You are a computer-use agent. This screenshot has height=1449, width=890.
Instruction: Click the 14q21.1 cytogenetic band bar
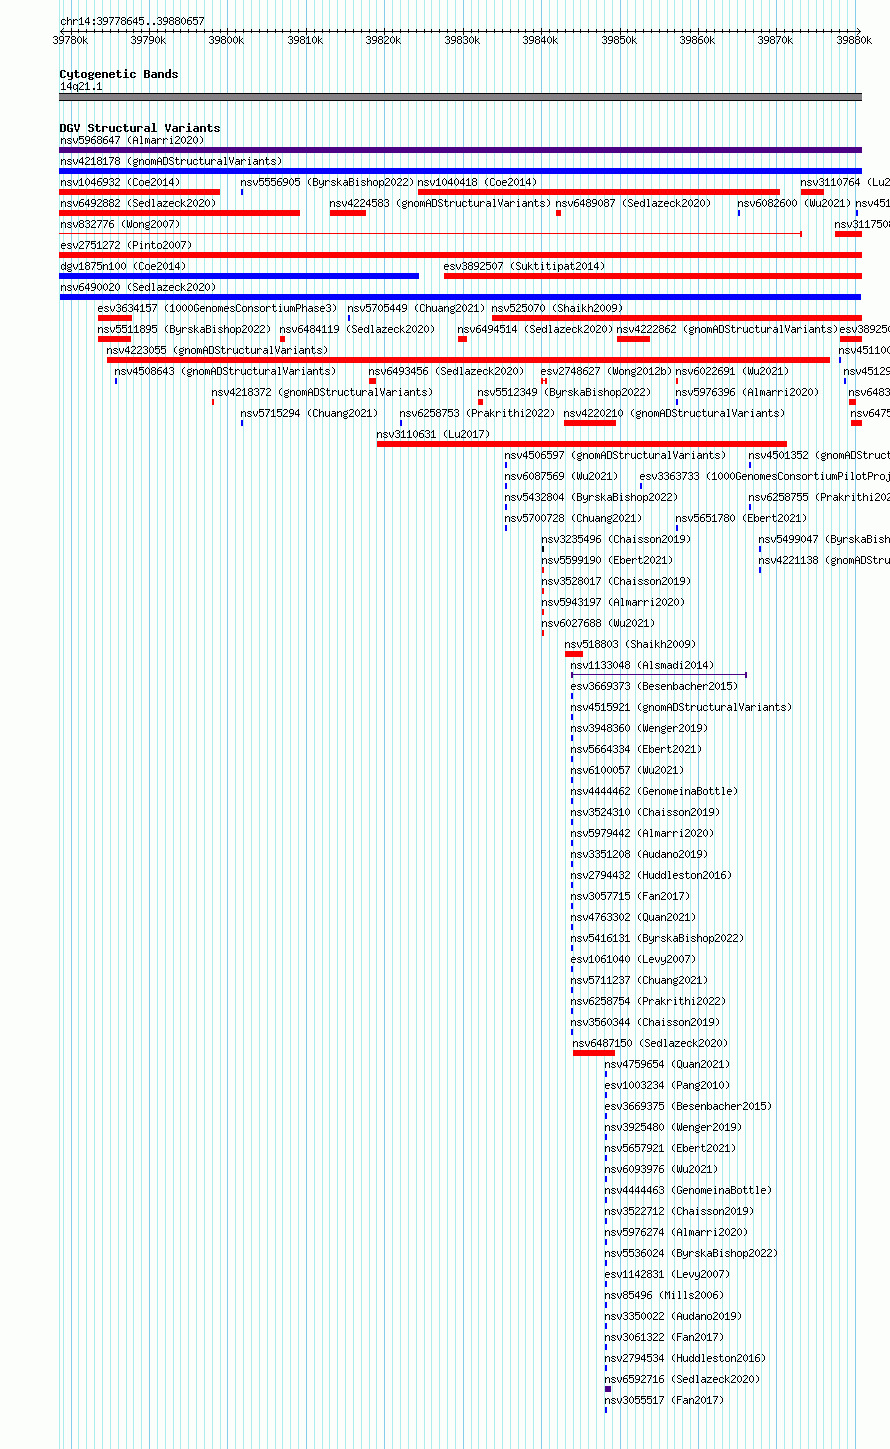coord(460,97)
